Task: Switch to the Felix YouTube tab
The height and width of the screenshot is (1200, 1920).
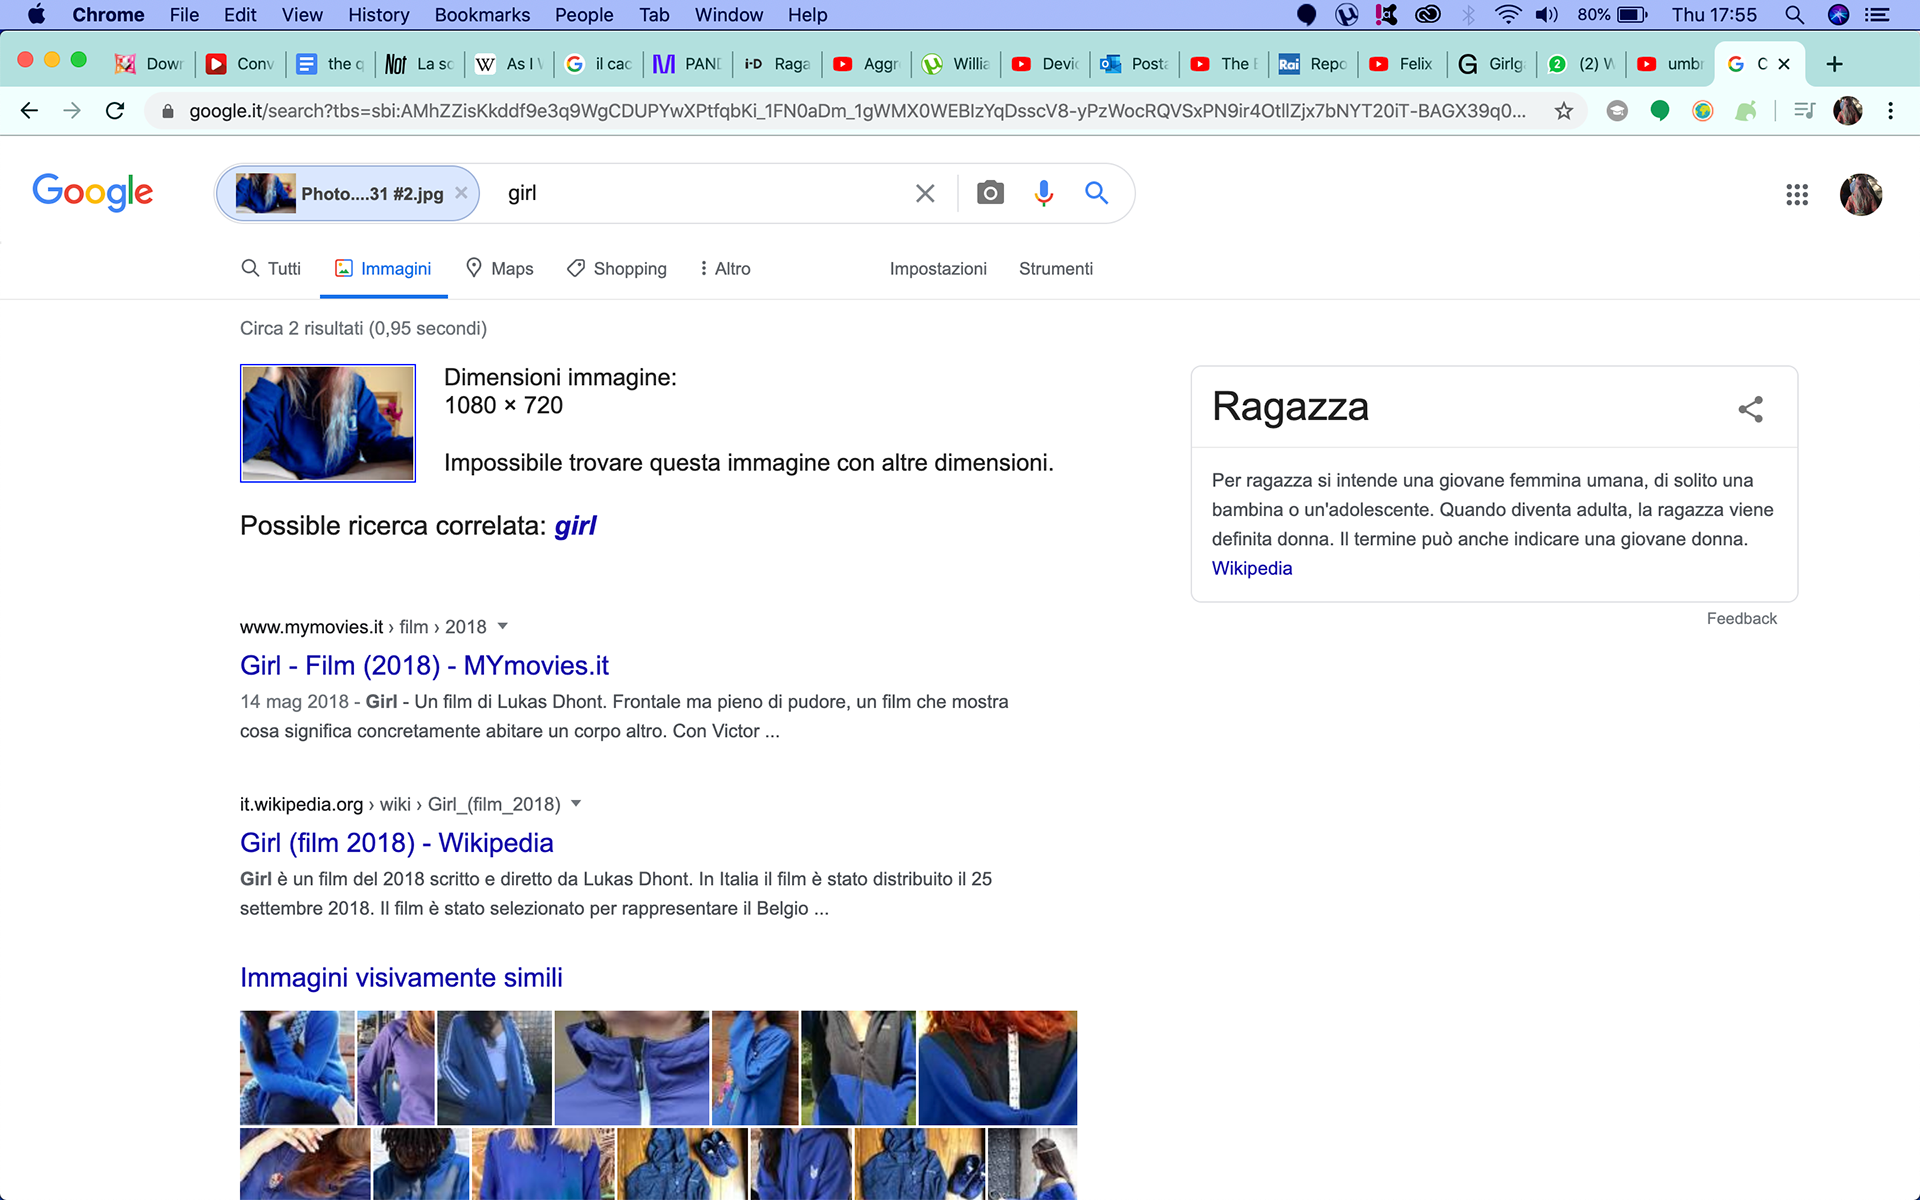Action: point(1402,64)
